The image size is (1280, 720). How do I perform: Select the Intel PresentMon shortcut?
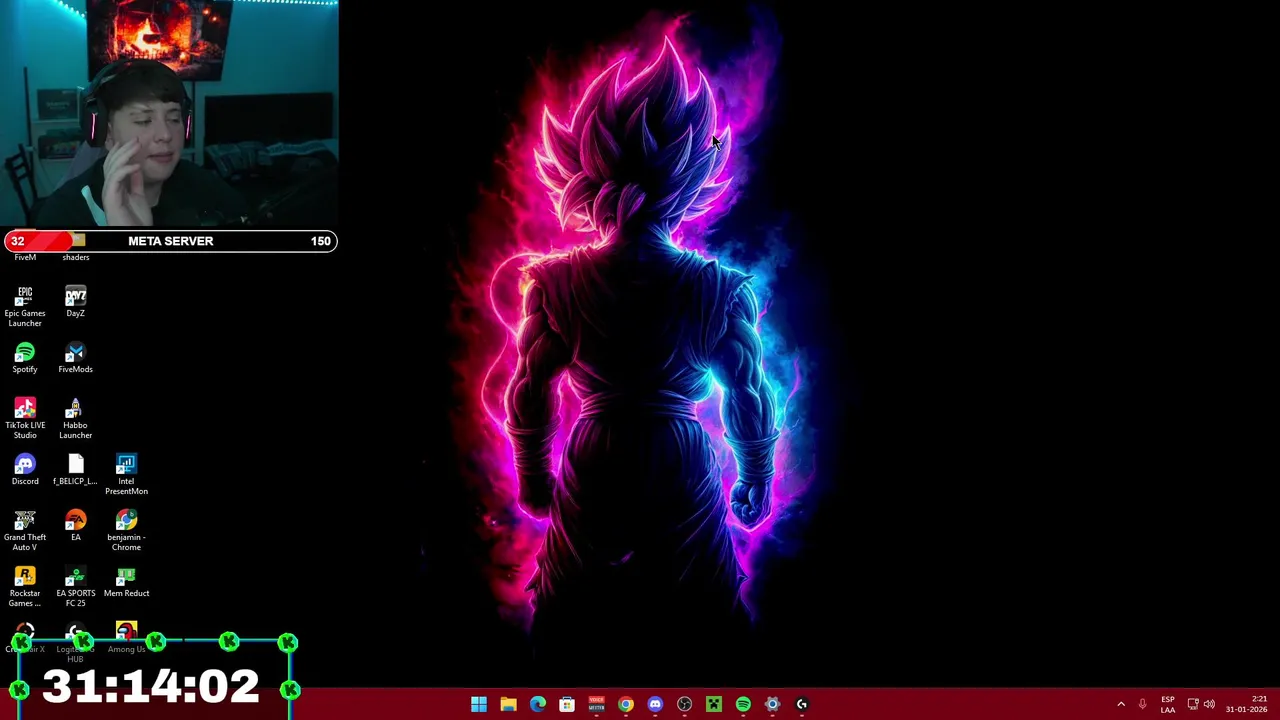[x=126, y=474]
